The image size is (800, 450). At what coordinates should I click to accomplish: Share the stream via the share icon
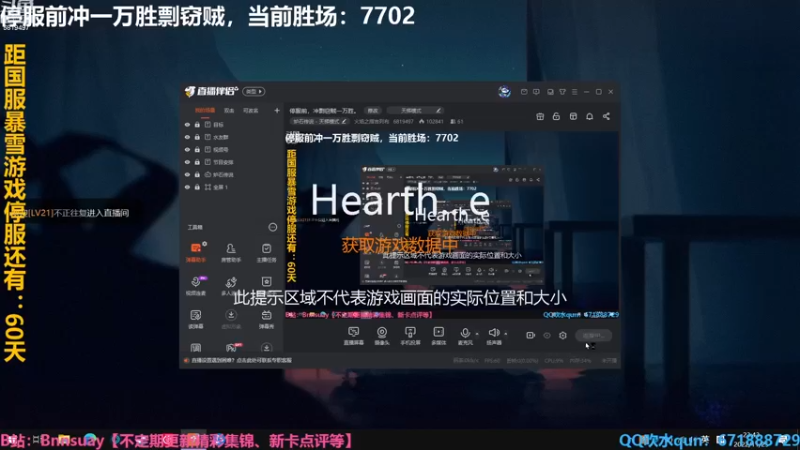606,116
